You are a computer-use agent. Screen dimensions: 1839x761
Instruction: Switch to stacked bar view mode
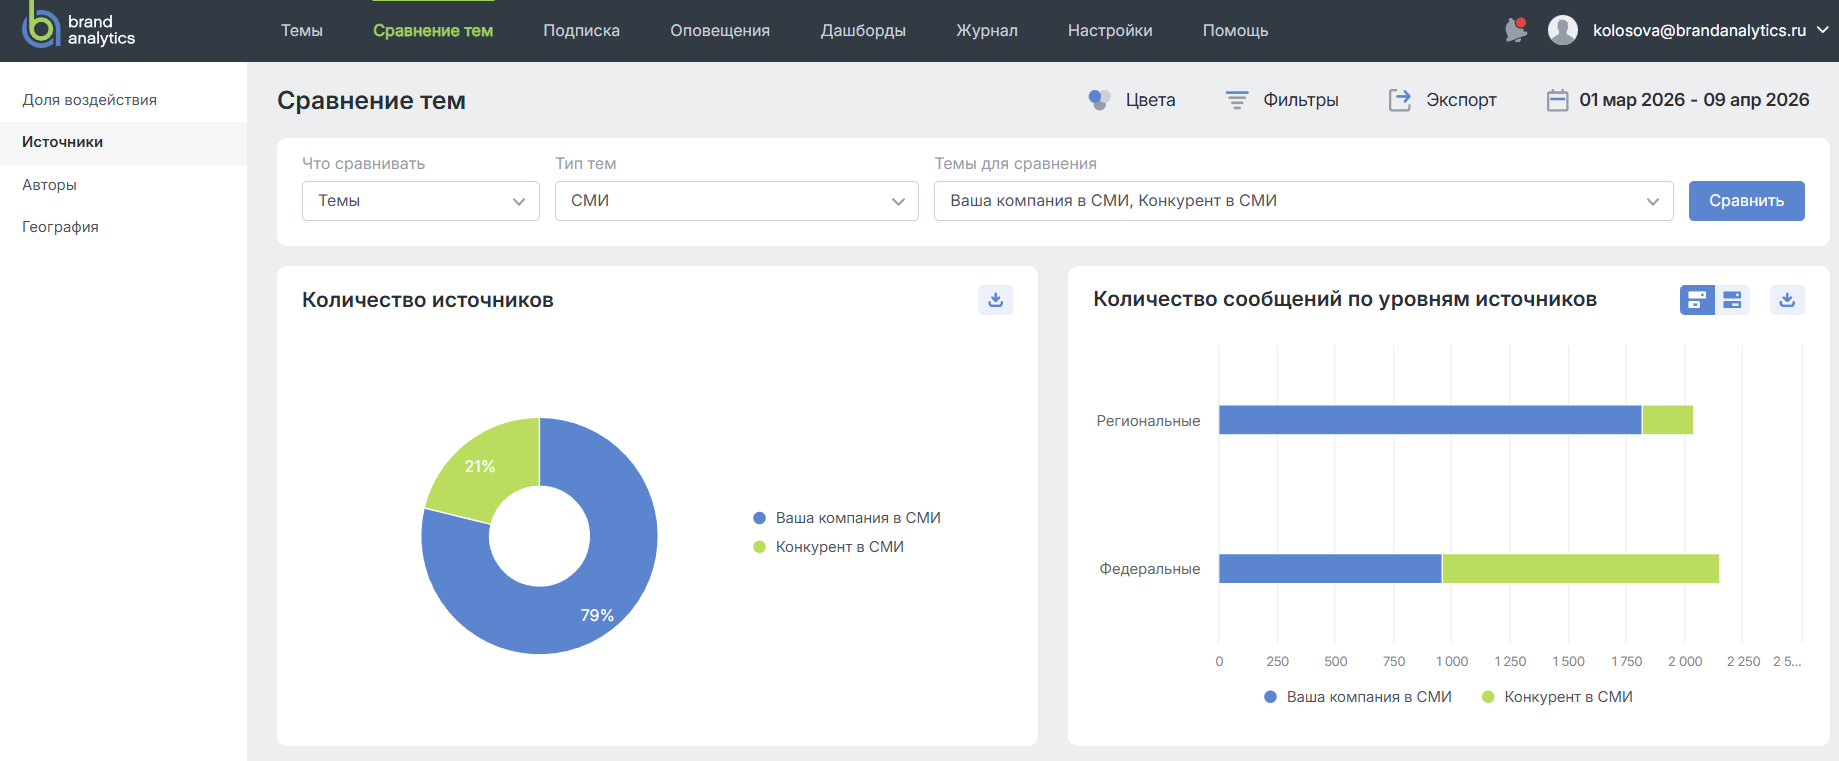point(1697,299)
